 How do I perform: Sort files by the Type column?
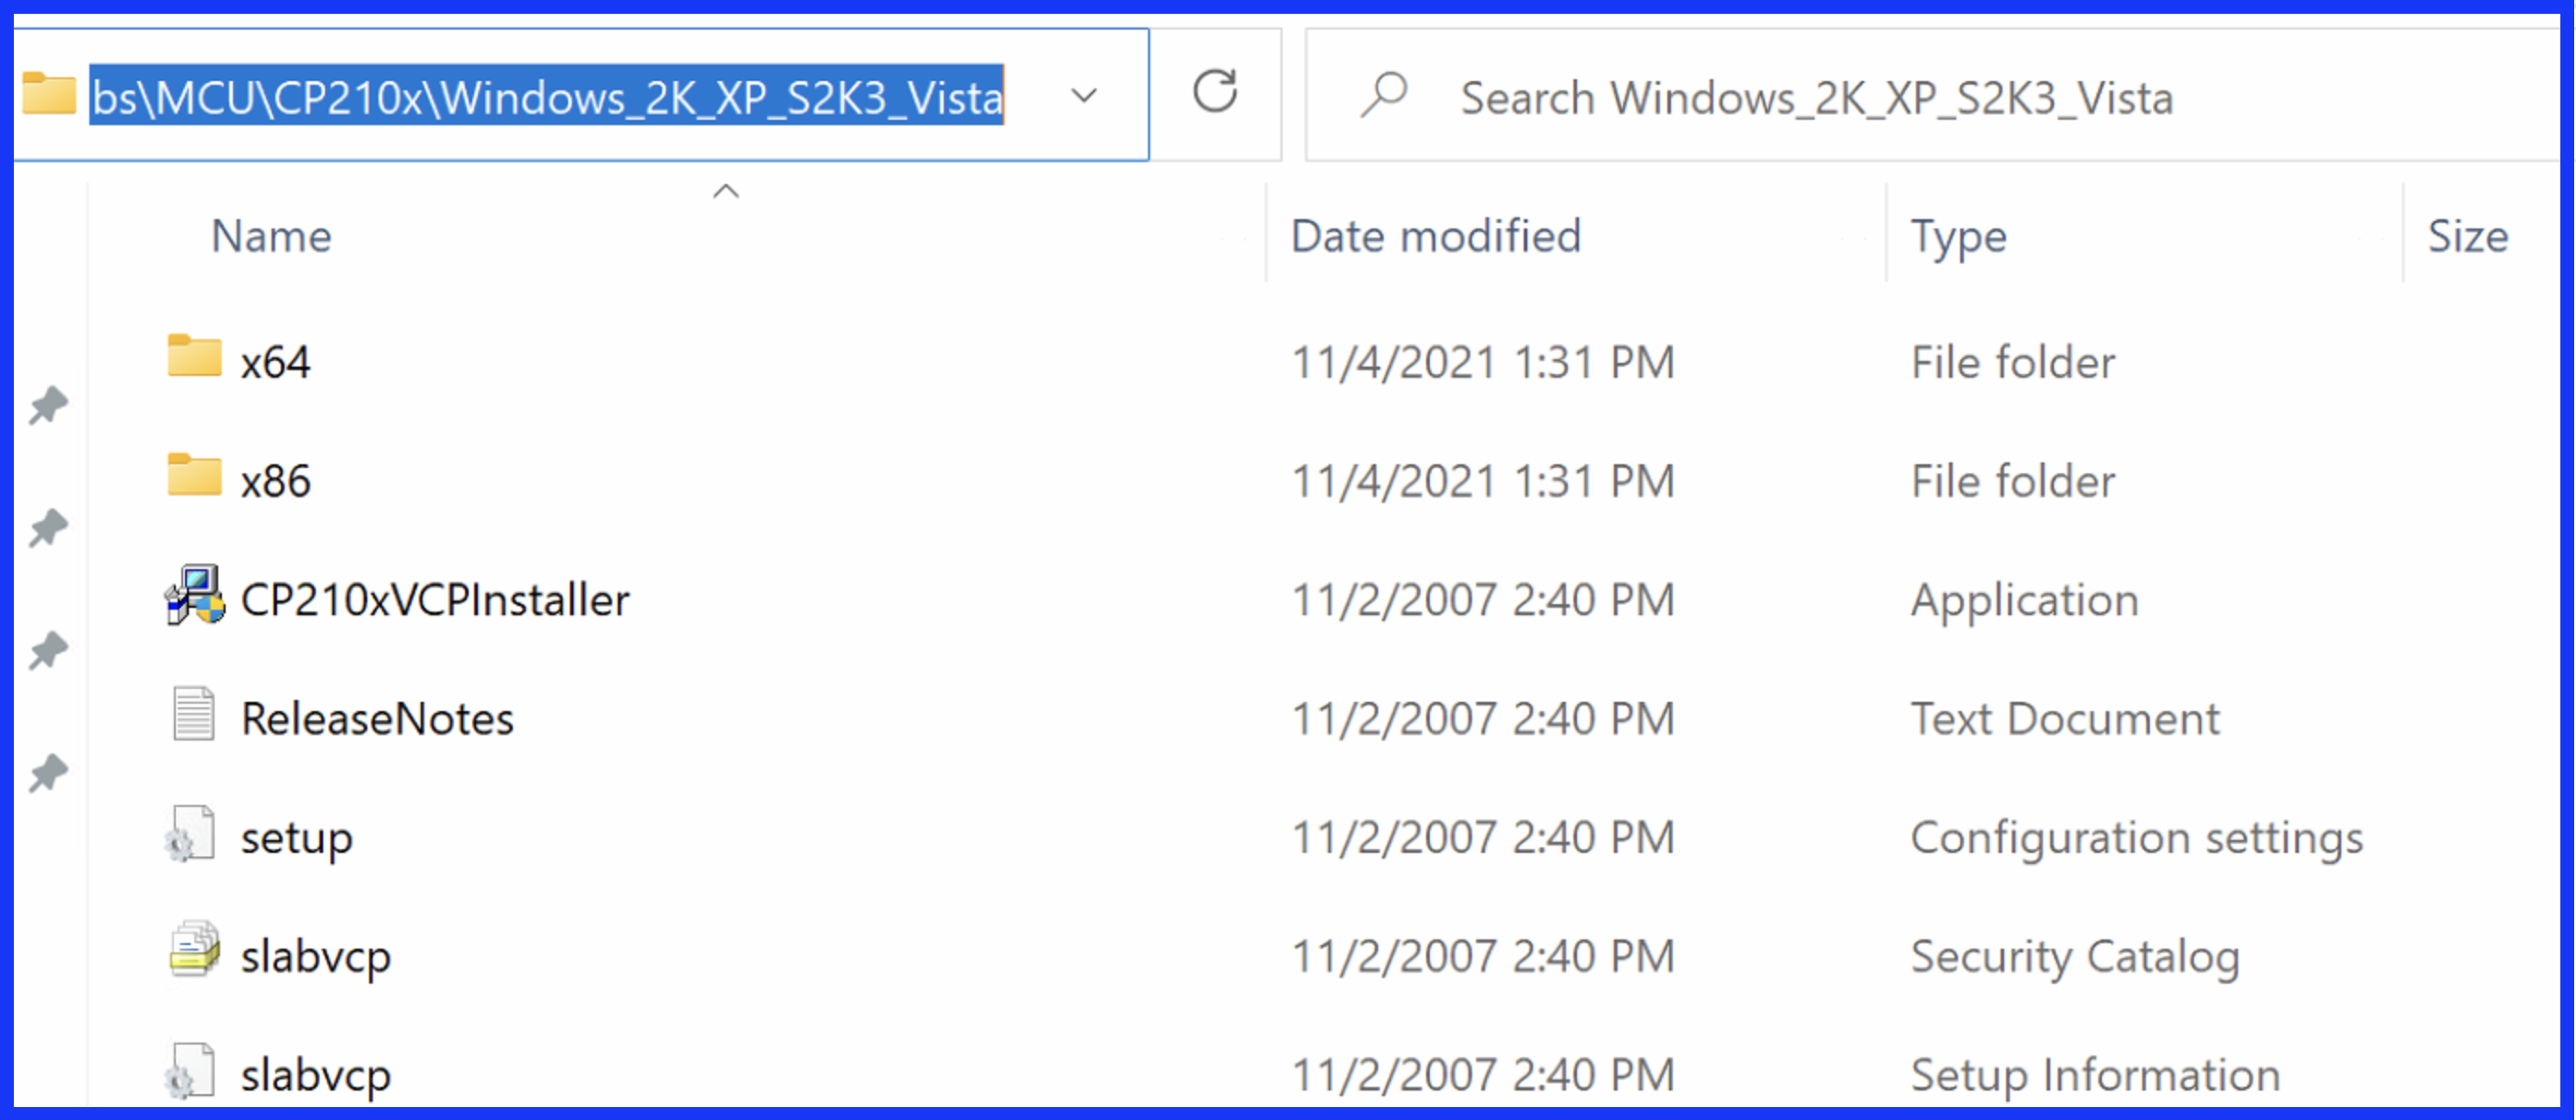[1958, 238]
